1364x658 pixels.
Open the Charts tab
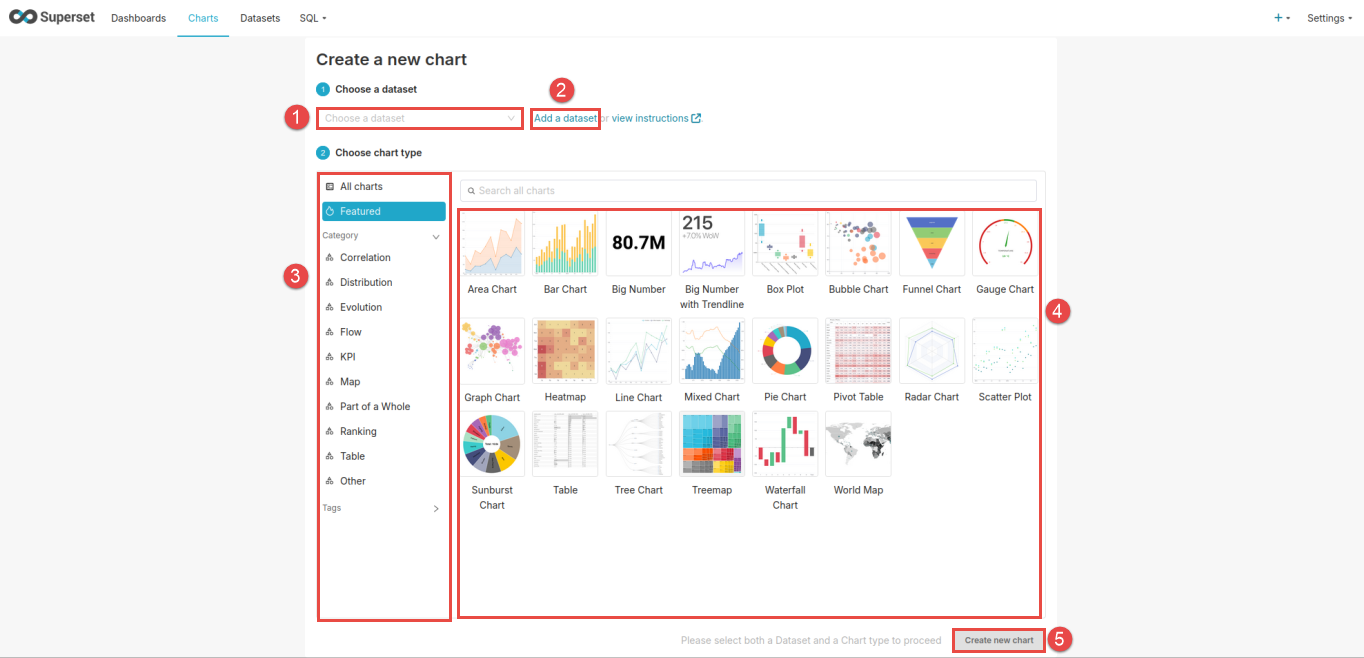(x=203, y=18)
